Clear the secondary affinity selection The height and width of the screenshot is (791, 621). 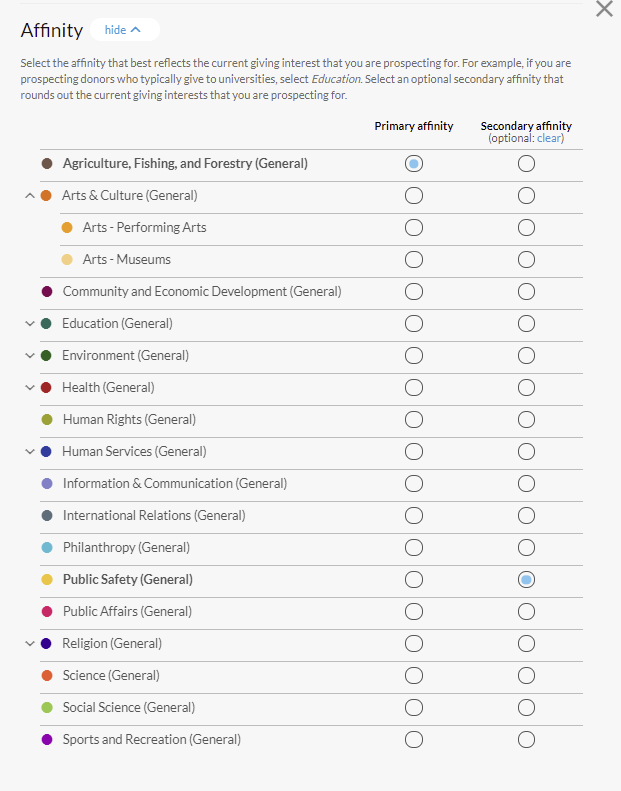click(x=549, y=138)
